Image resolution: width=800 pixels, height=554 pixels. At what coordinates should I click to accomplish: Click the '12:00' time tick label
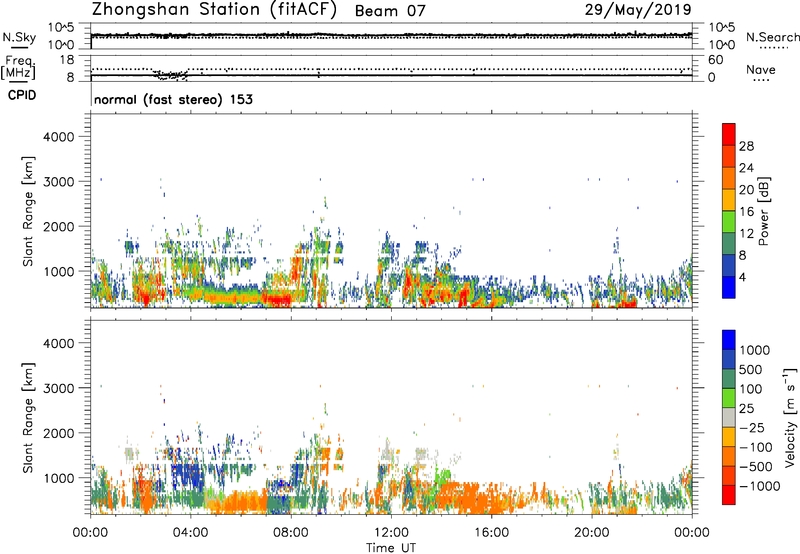coord(391,533)
